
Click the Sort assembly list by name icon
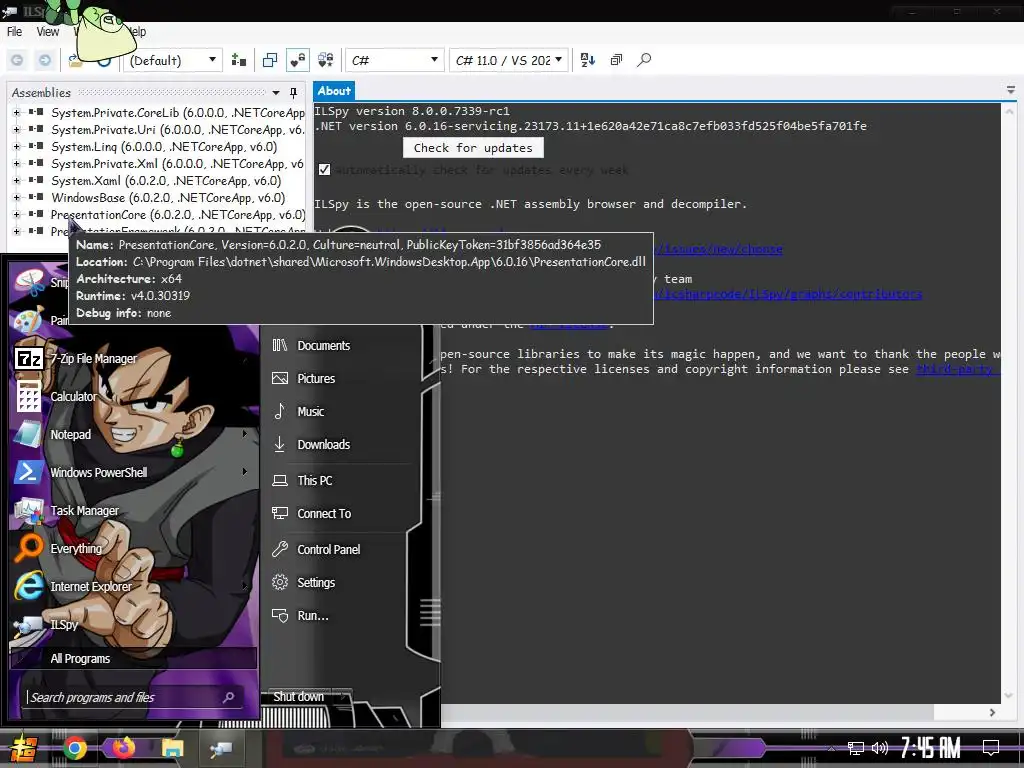588,60
